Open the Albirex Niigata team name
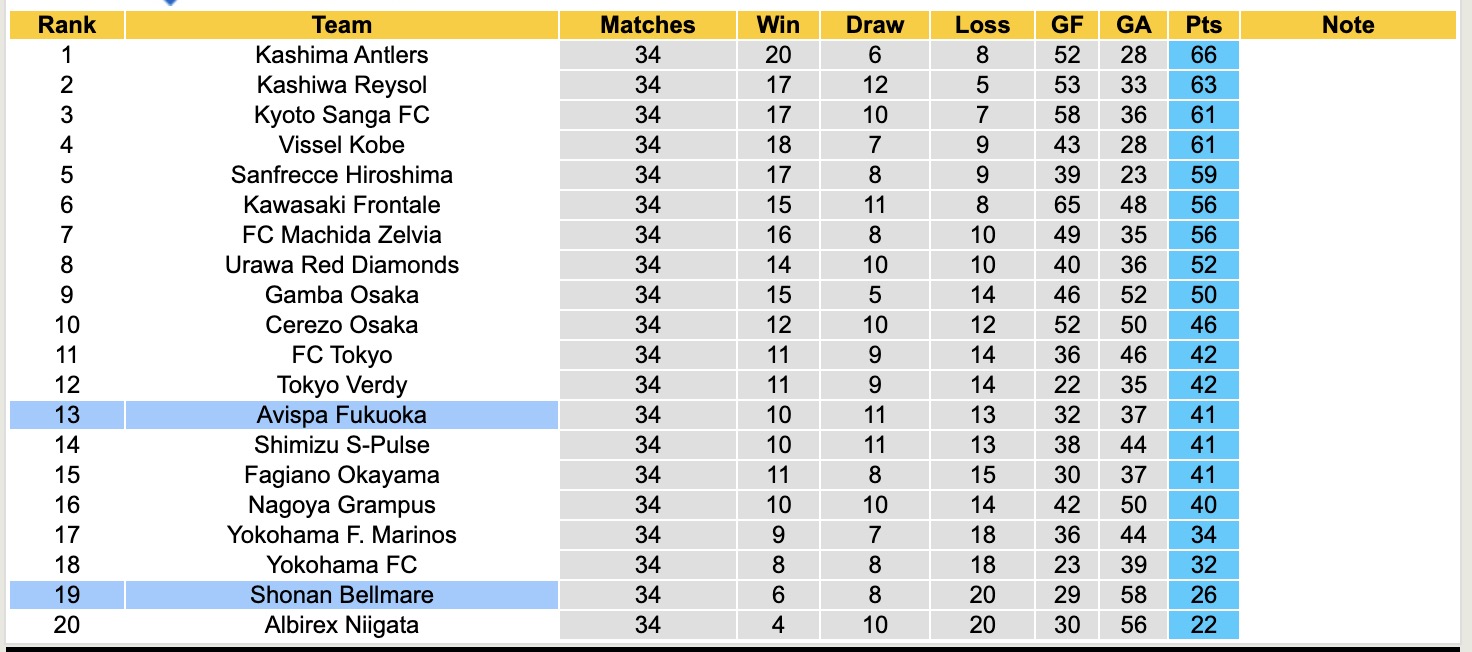The width and height of the screenshot is (1472, 652). coord(341,625)
